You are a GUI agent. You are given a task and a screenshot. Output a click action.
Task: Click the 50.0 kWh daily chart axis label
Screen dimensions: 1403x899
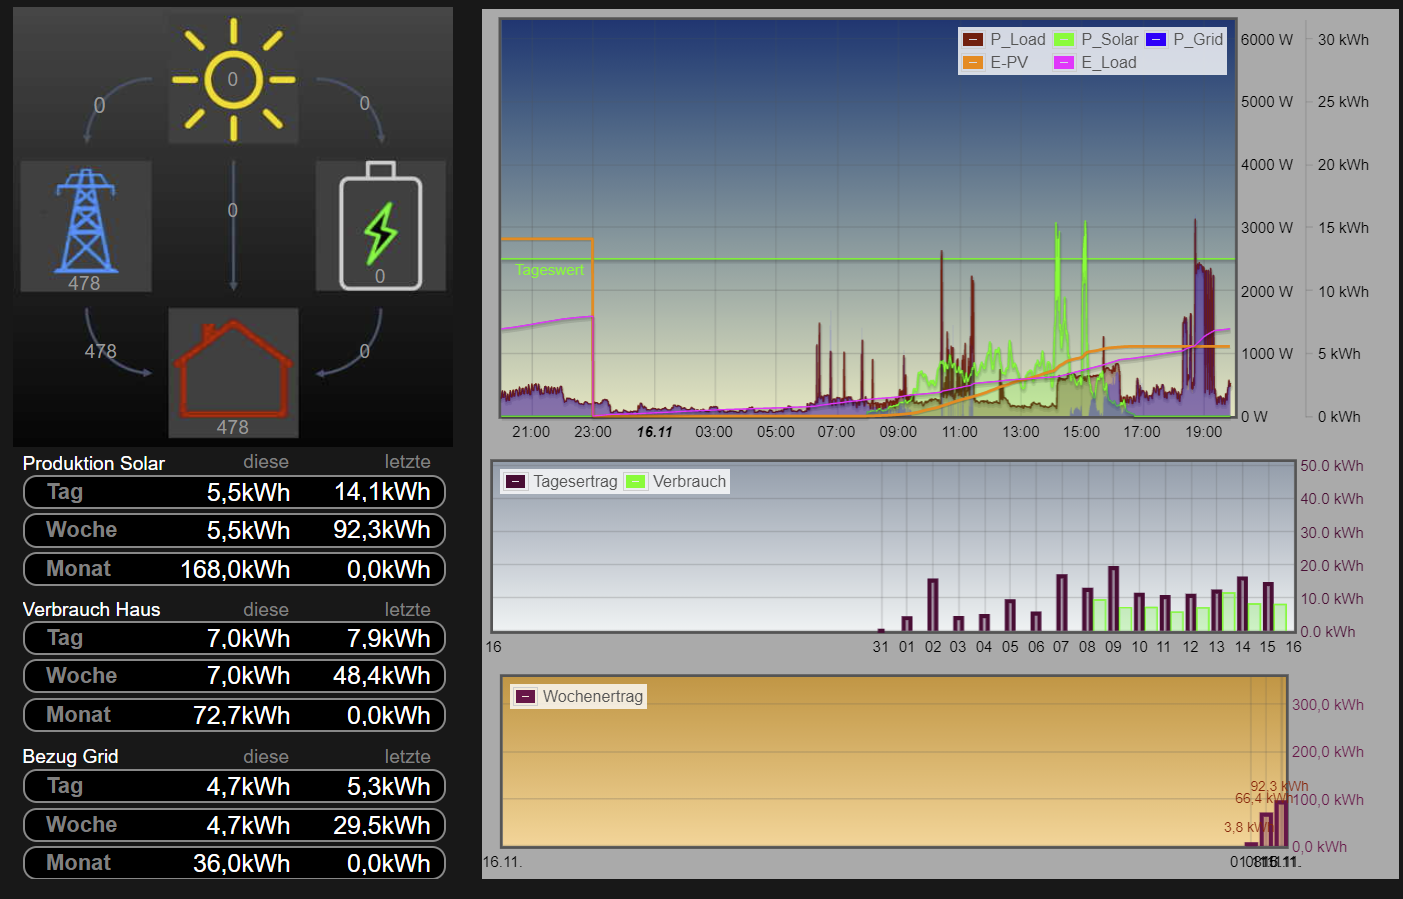pos(1331,466)
